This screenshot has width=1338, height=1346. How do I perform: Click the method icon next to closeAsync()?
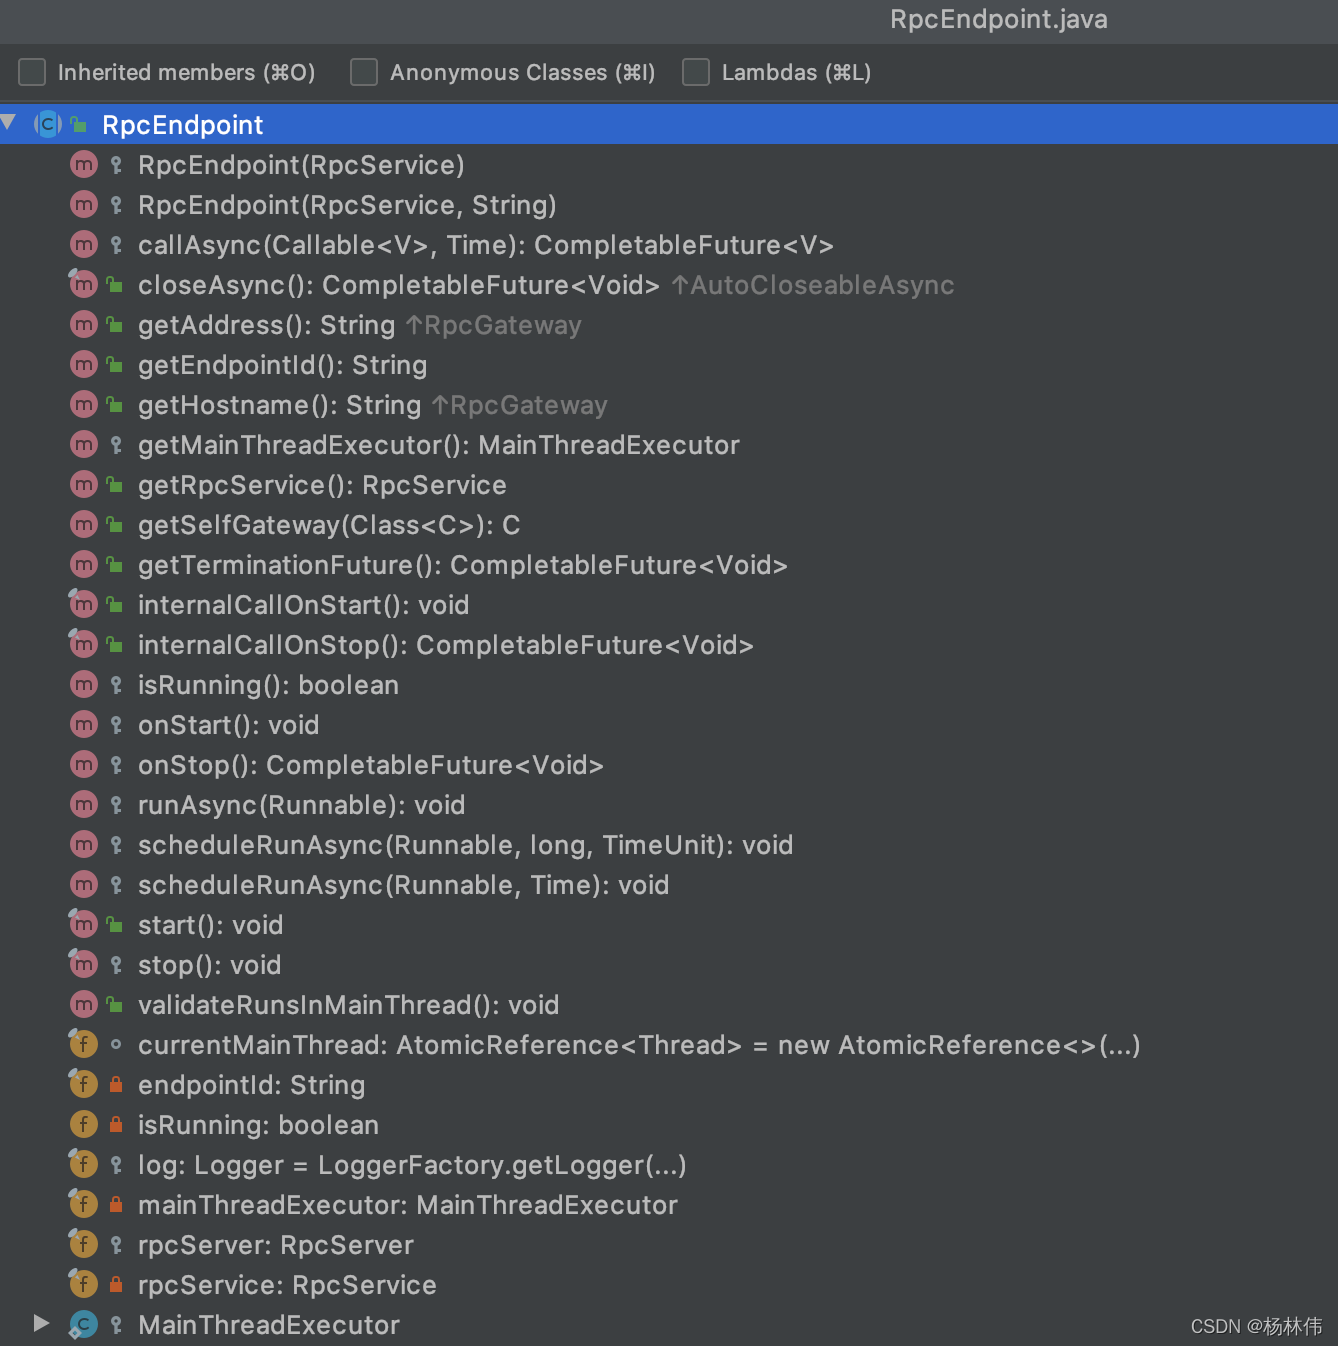pos(84,285)
